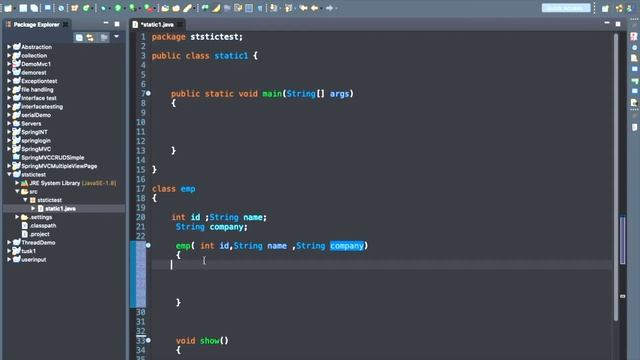Screen dimensions: 640x360
Task: Expand the DemoMvc1 project node
Action: click(9, 64)
